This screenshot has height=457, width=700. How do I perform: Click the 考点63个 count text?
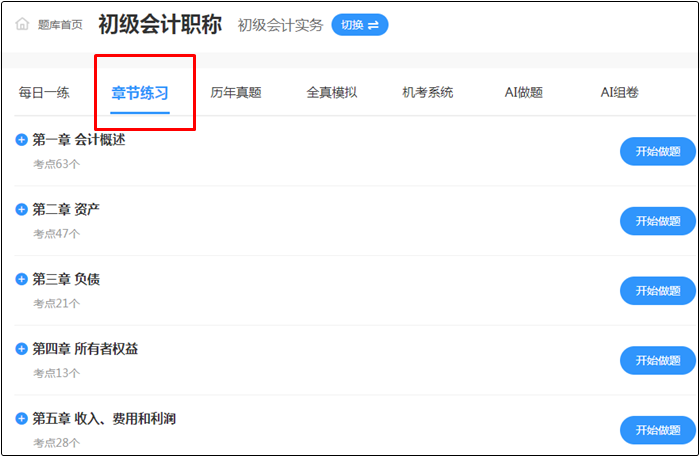tap(57, 164)
